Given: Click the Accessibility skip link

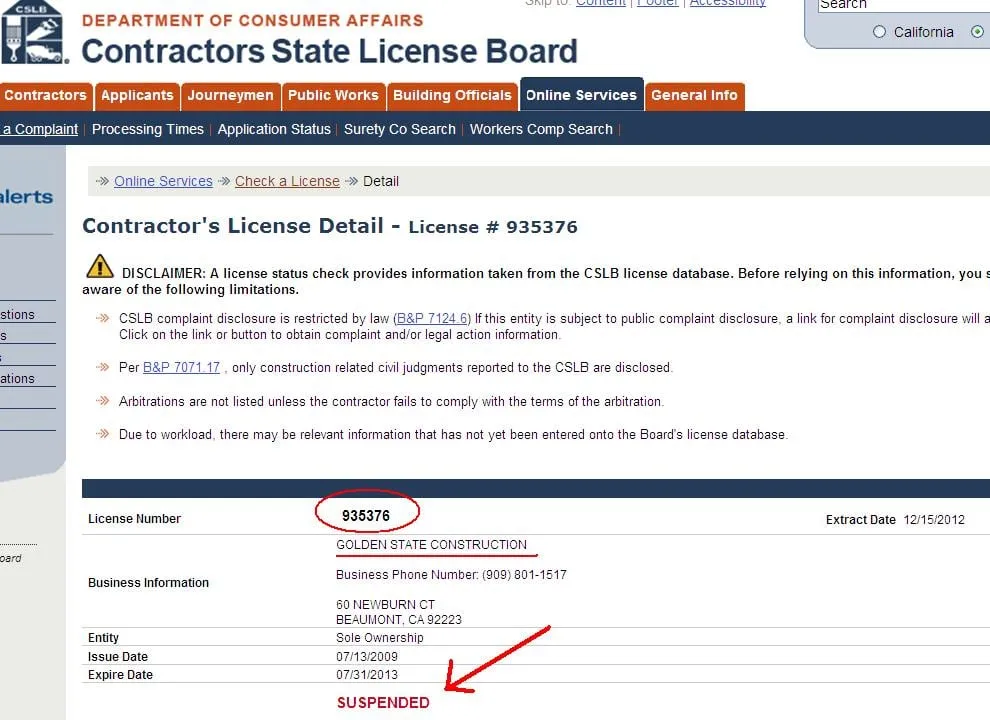Looking at the screenshot, I should [728, 3].
